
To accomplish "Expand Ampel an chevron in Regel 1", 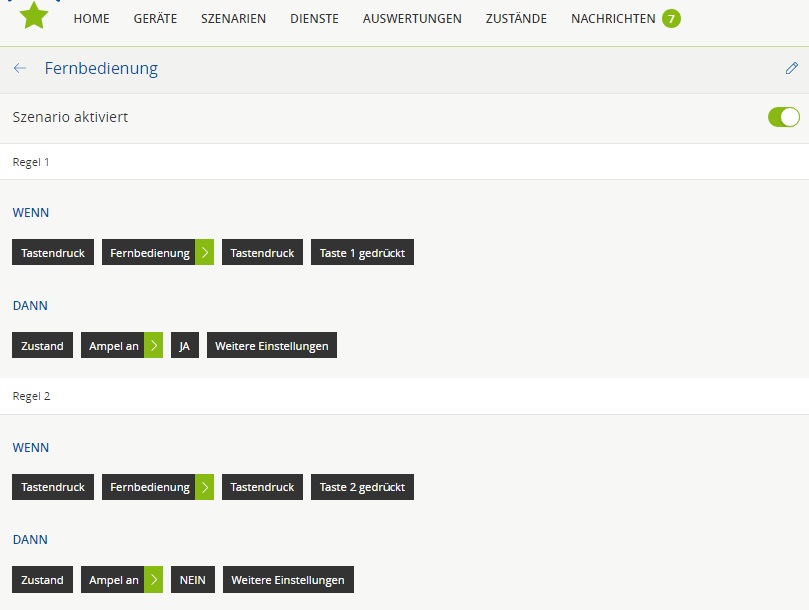I will 153,346.
